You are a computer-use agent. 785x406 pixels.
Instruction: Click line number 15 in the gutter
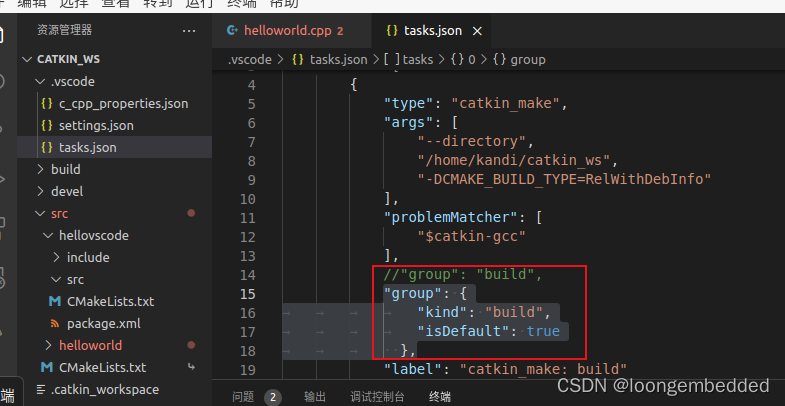pos(247,294)
